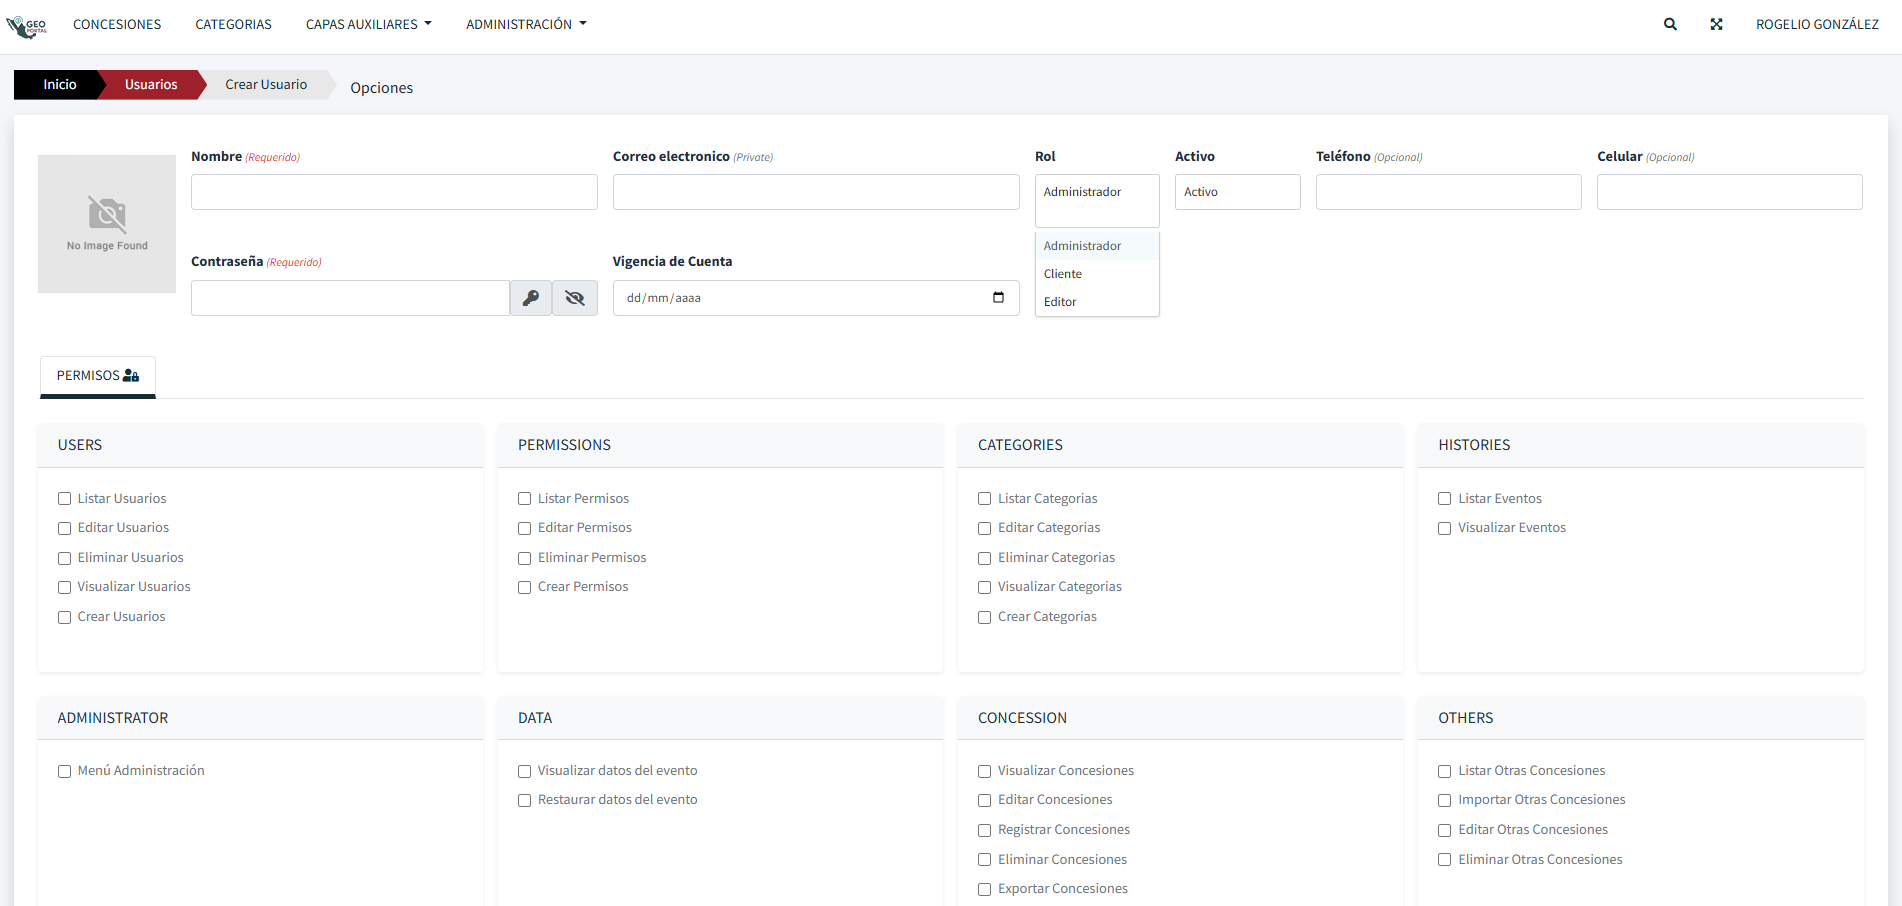Open the Administración dropdown menu

(x=526, y=24)
